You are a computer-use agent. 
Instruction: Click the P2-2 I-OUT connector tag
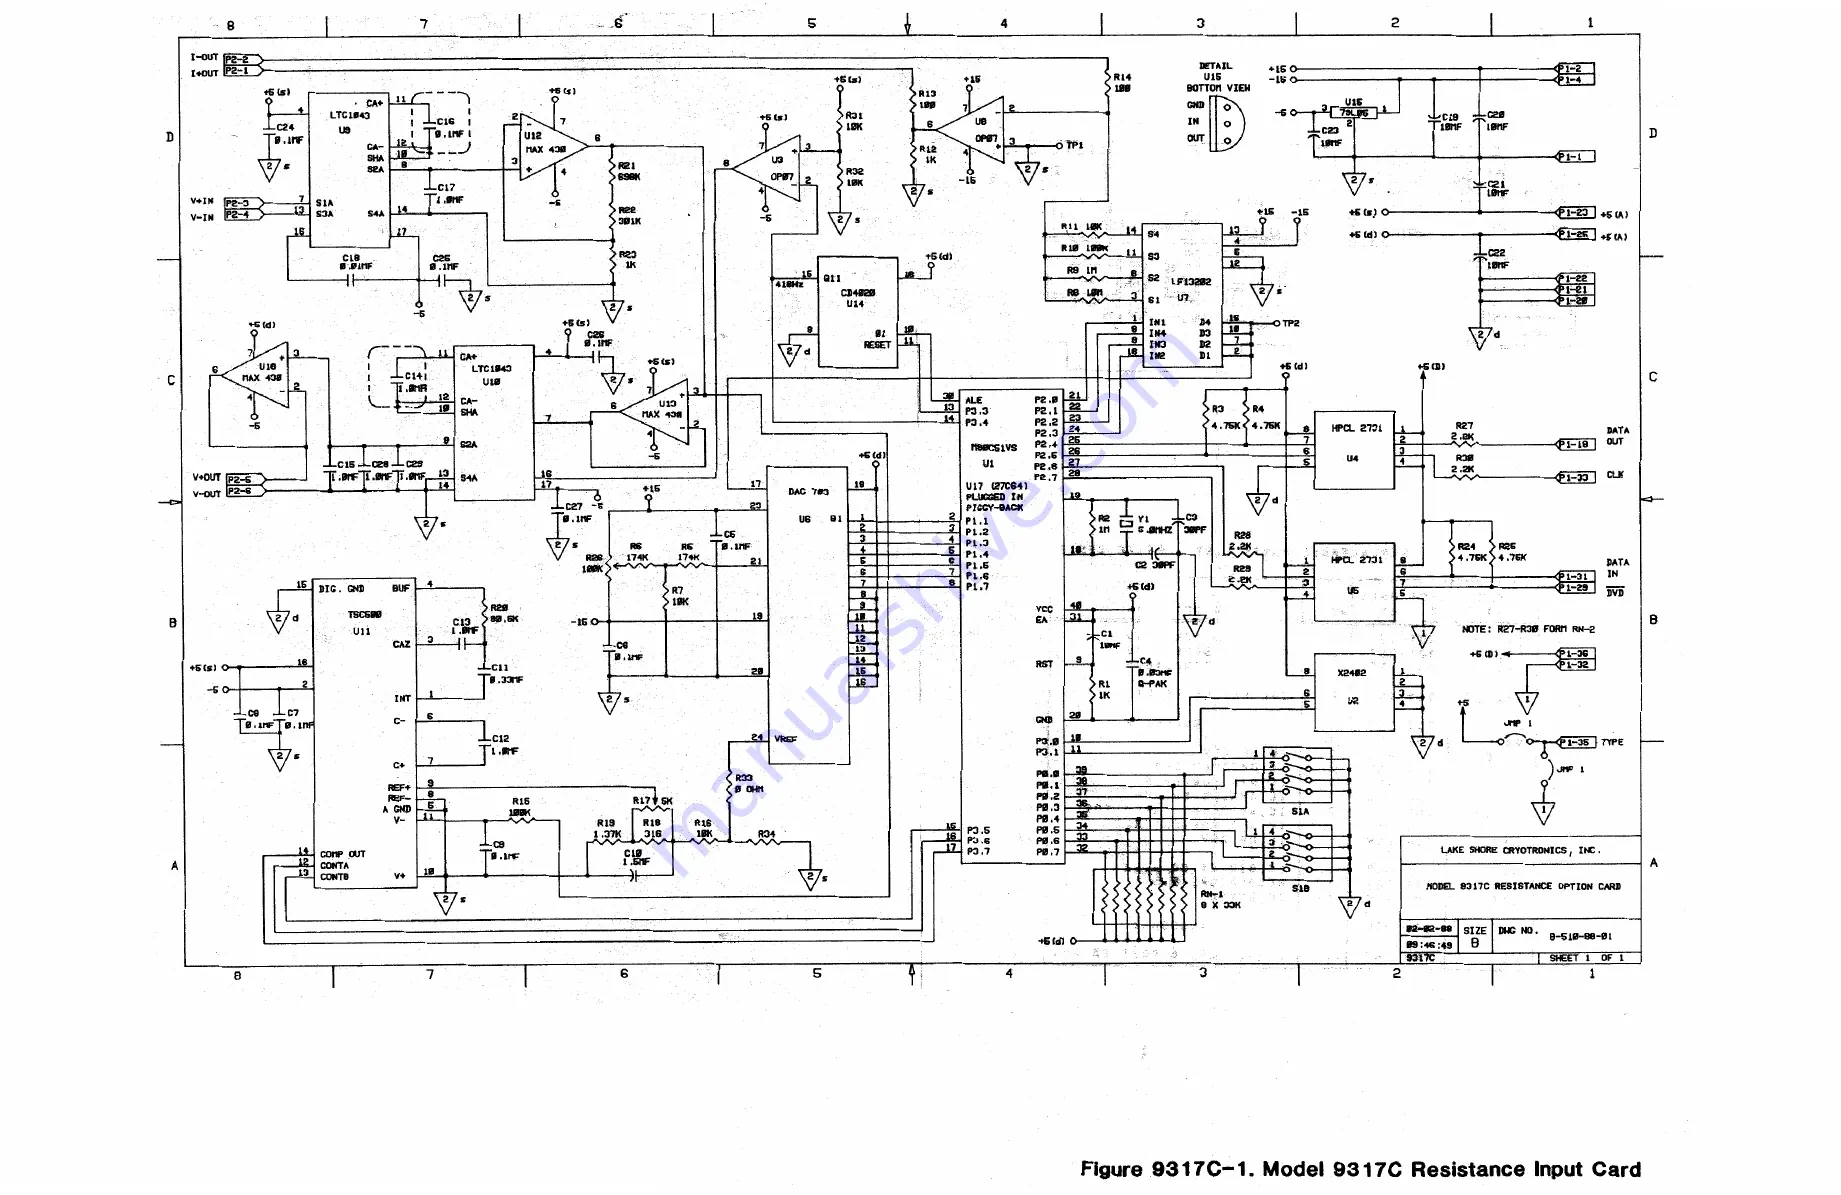242,59
